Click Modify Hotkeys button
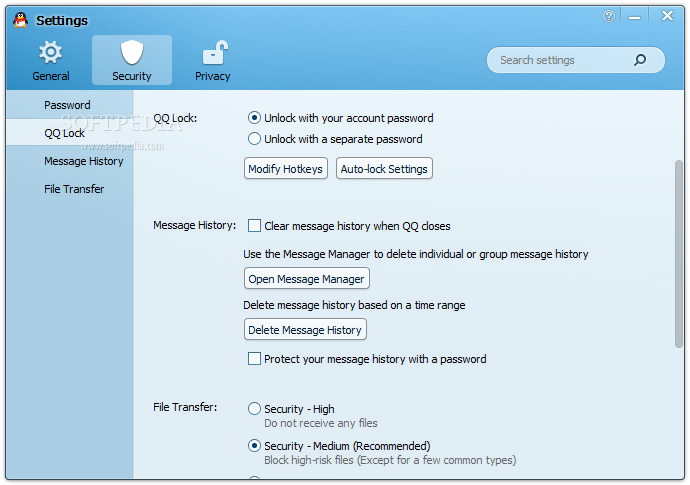 click(x=286, y=169)
